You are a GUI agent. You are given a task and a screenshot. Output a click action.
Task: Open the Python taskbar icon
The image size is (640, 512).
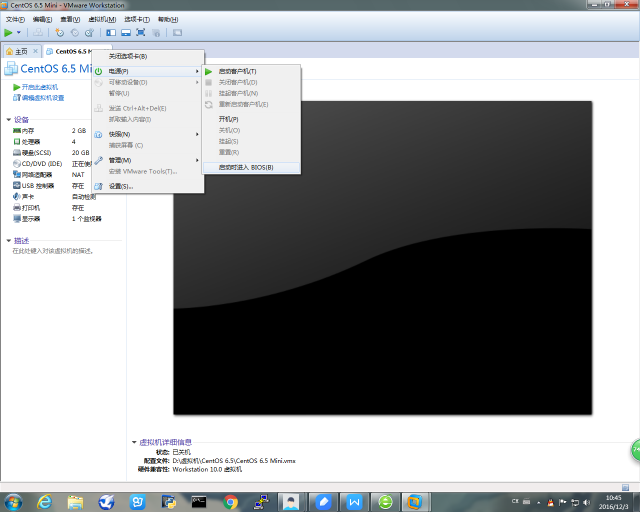pos(168,502)
